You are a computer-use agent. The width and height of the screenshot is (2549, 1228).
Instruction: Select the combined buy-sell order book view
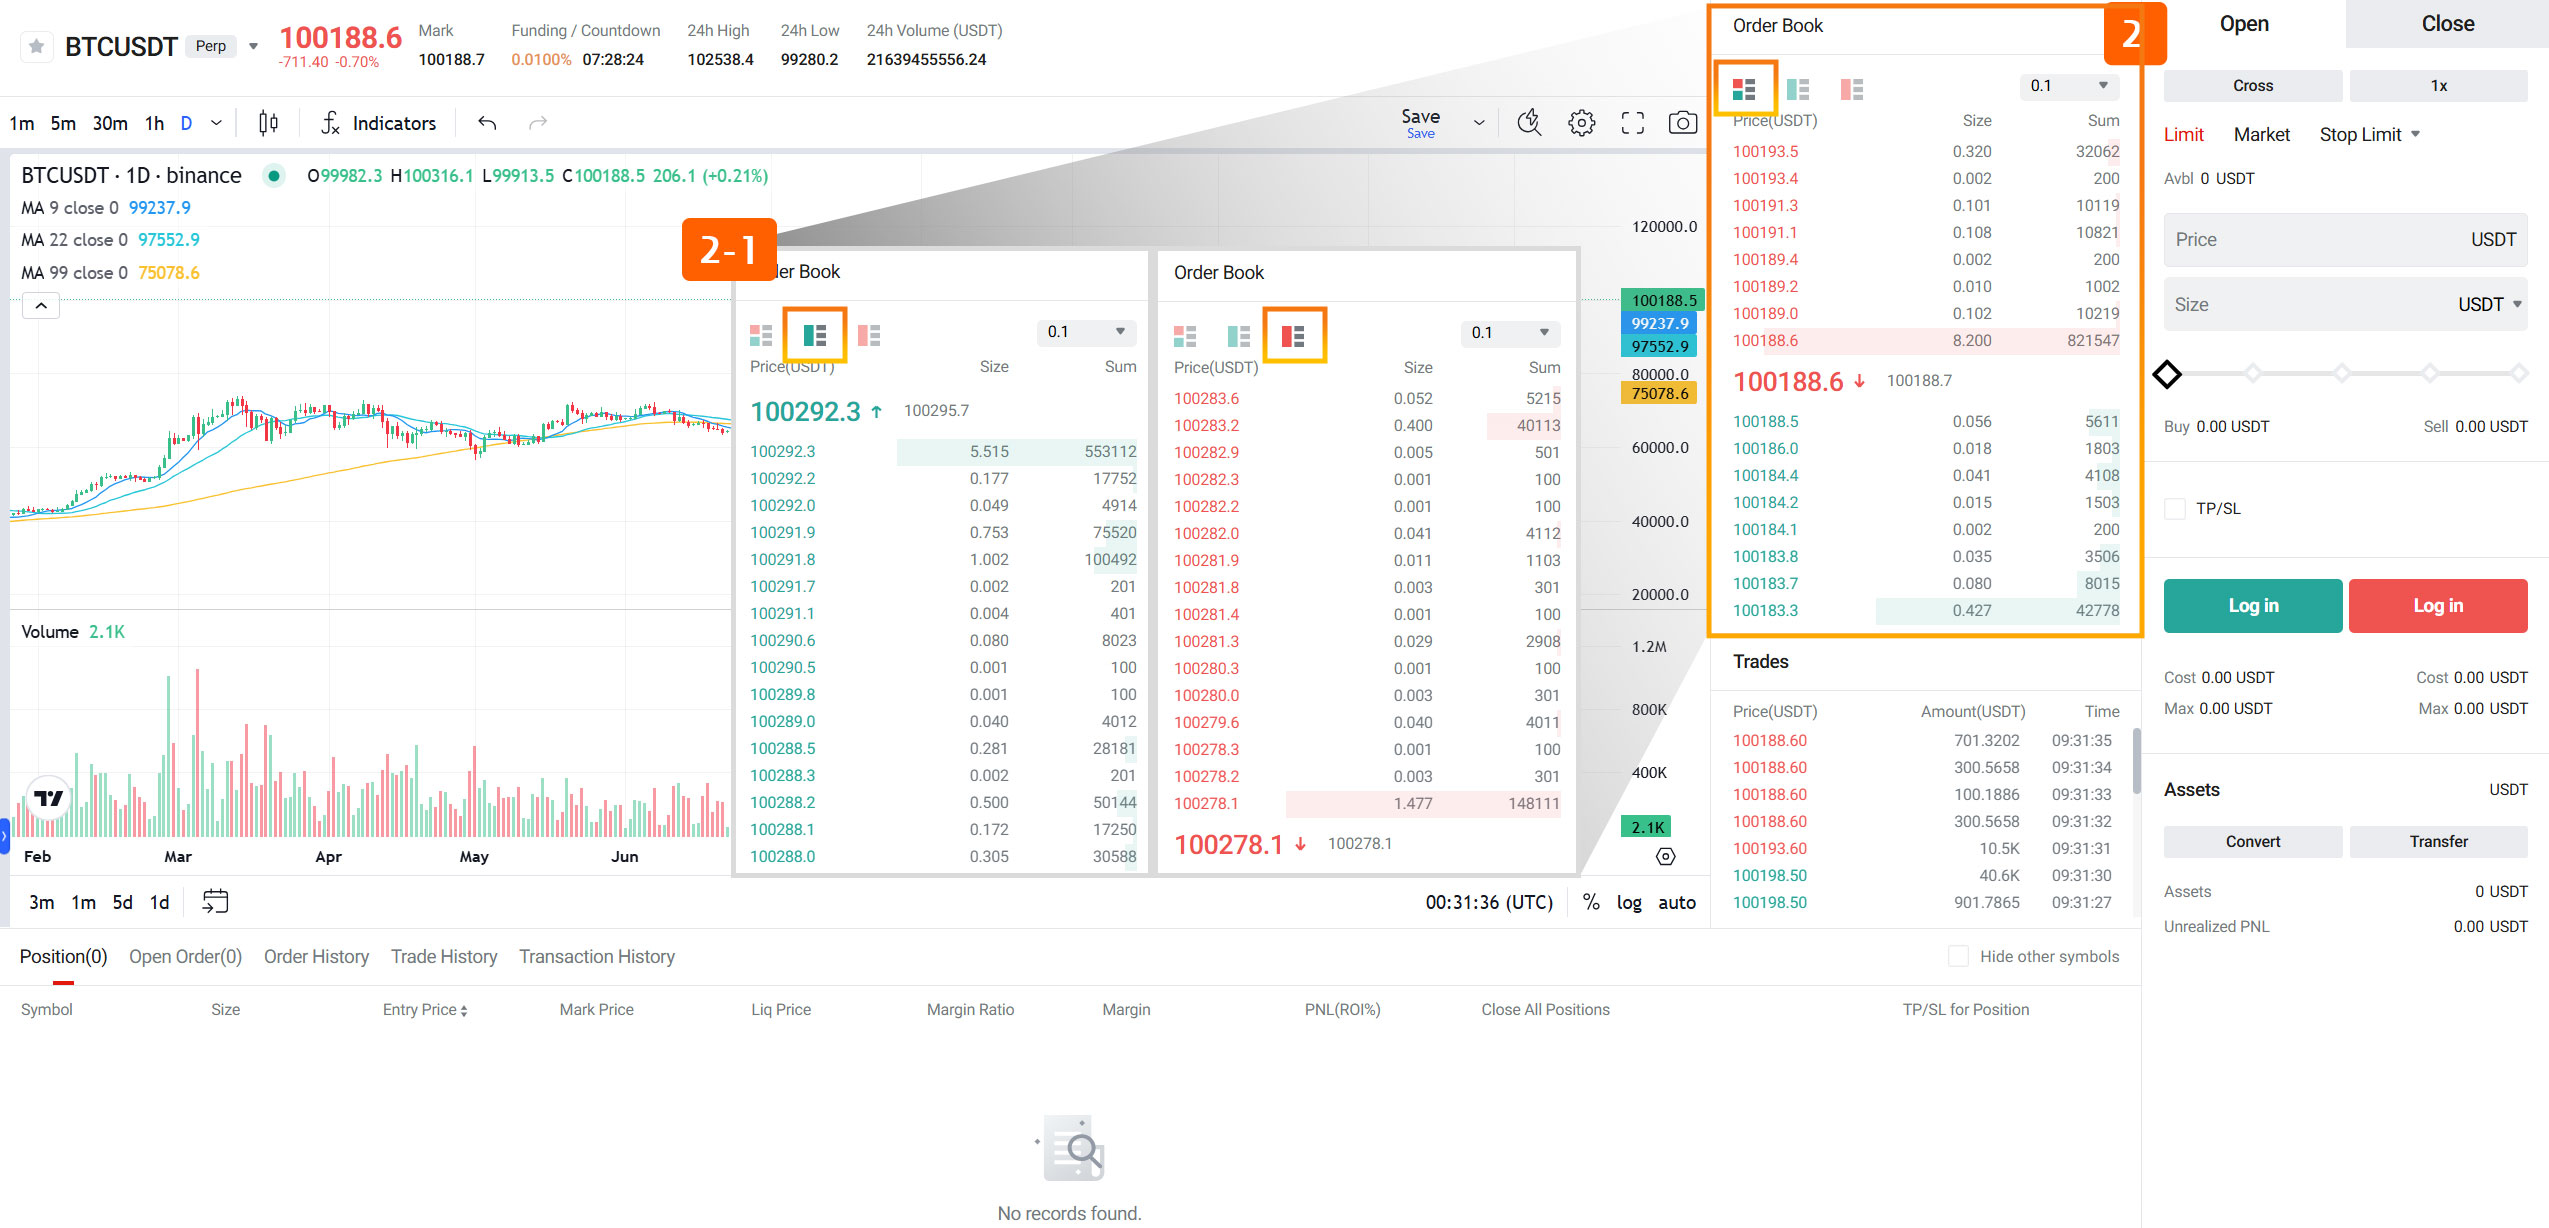pos(1744,89)
